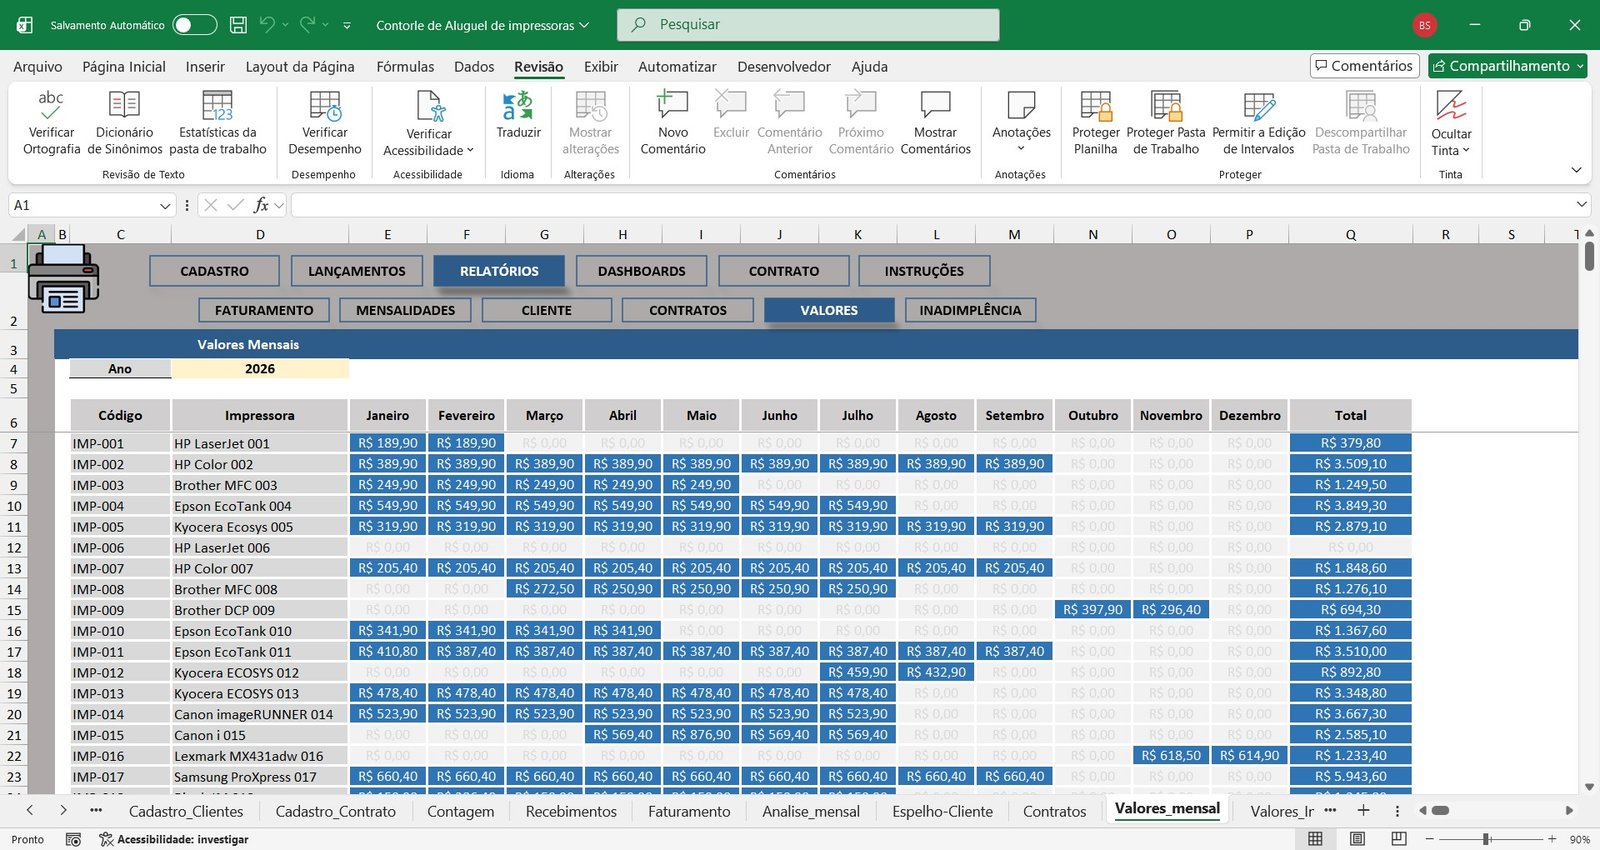Click the BS user account avatar
The width and height of the screenshot is (1600, 850).
tap(1424, 25)
